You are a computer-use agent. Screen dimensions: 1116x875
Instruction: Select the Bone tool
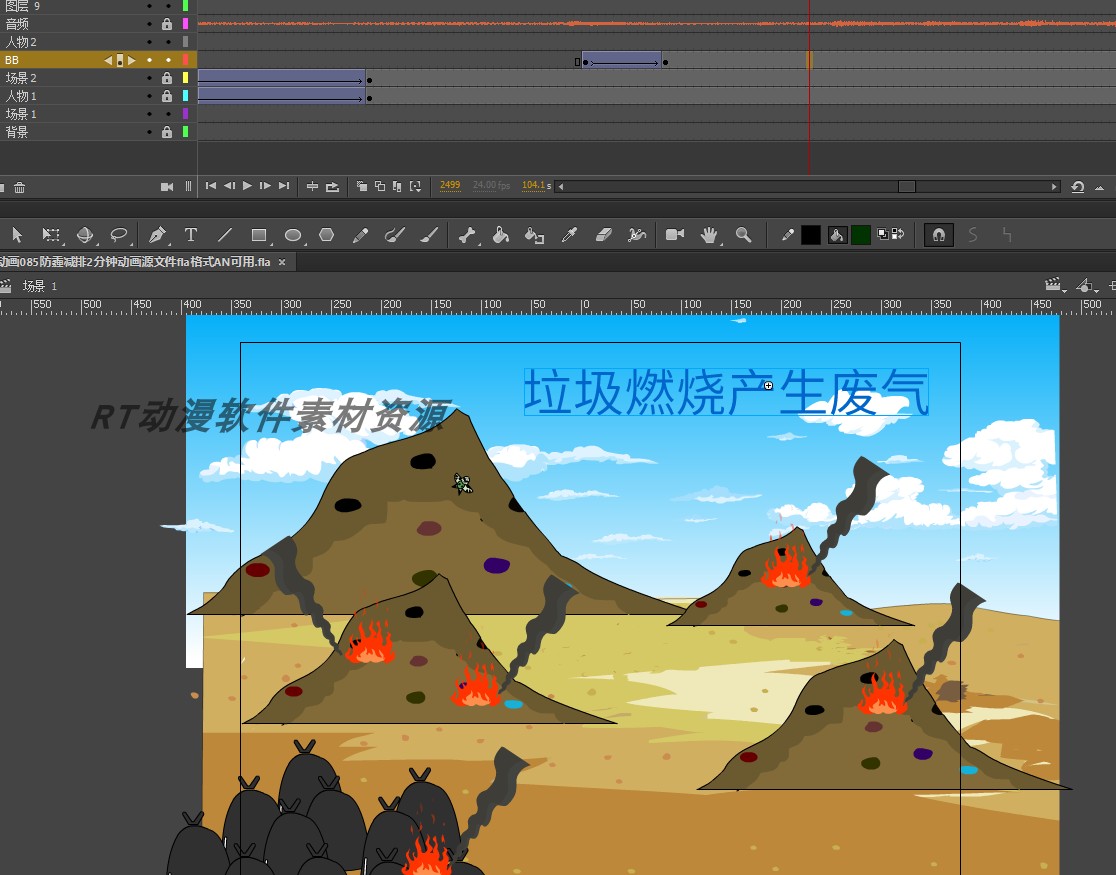tap(468, 235)
